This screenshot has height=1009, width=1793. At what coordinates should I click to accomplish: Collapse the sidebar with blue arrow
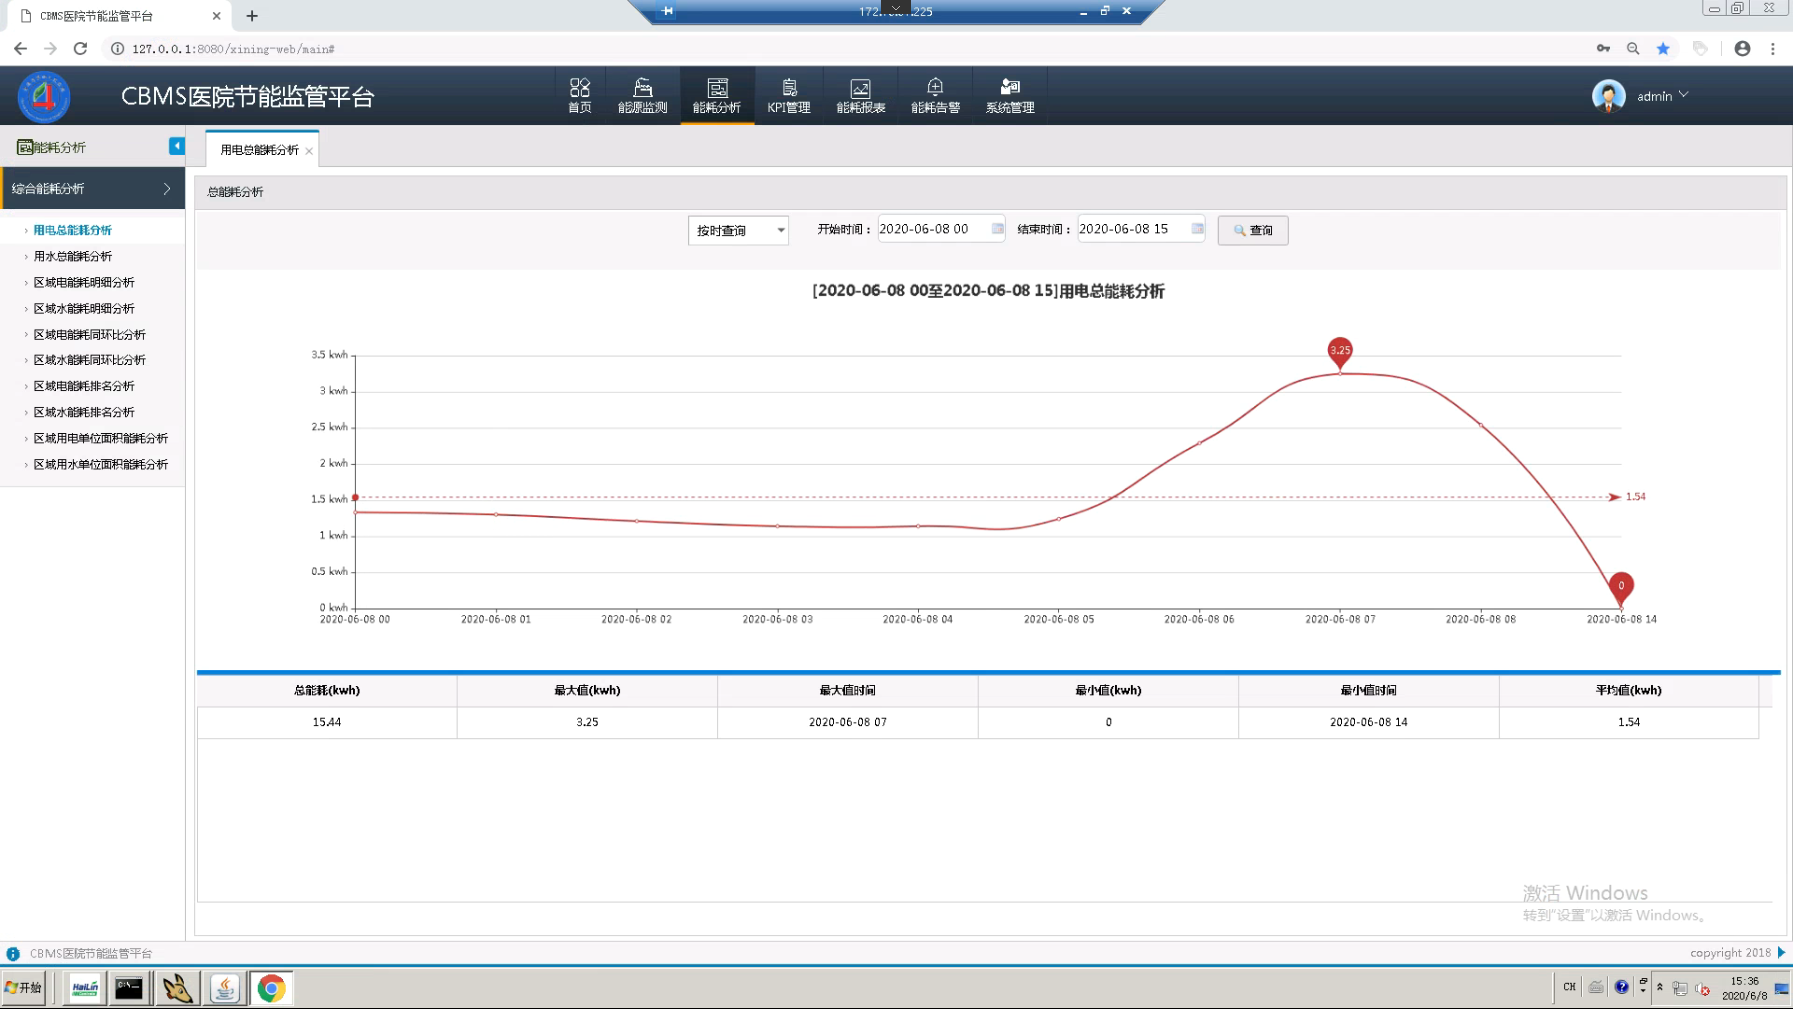177,146
